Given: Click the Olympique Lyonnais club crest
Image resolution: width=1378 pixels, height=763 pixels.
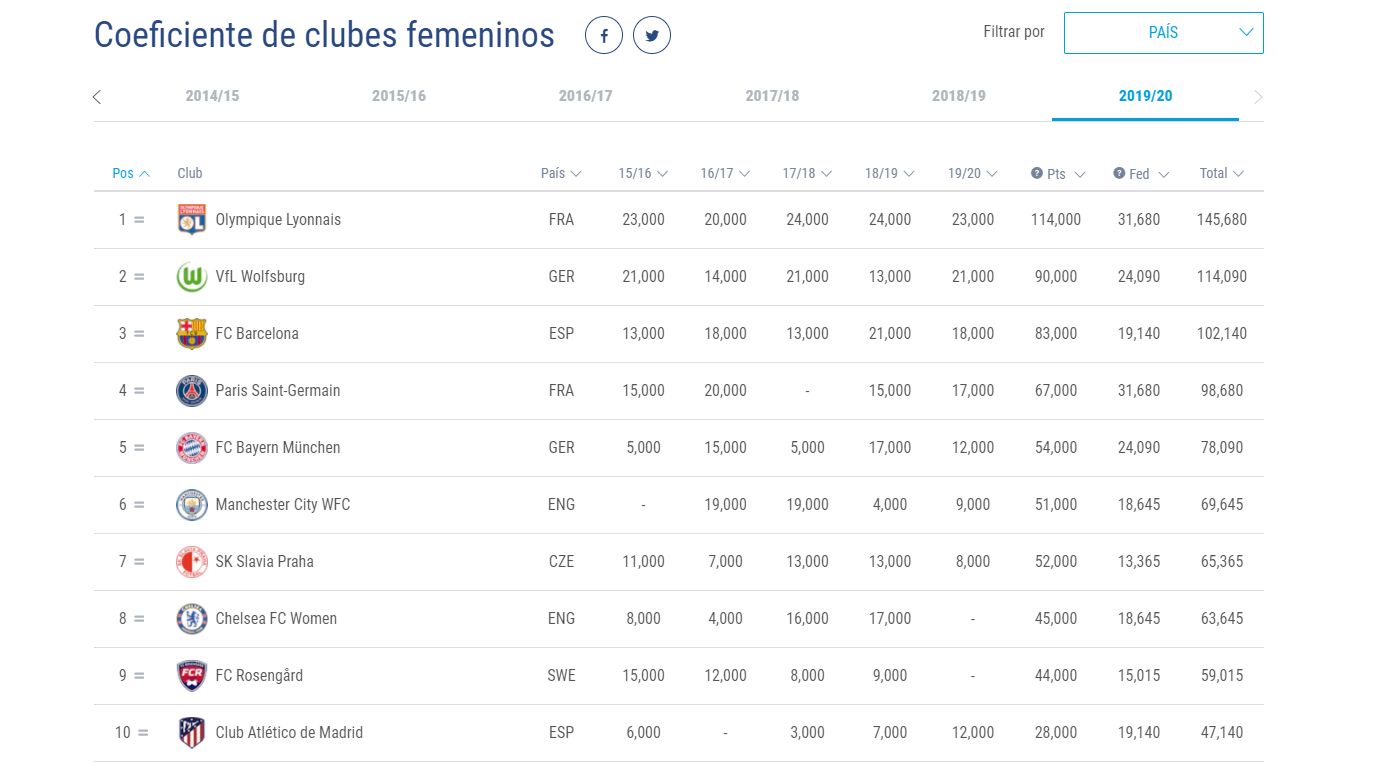Looking at the screenshot, I should [x=192, y=219].
